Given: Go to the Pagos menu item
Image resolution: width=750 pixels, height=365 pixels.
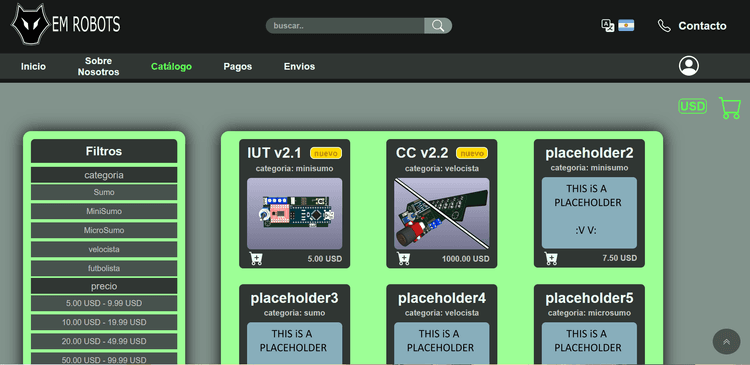Looking at the screenshot, I should 237,66.
